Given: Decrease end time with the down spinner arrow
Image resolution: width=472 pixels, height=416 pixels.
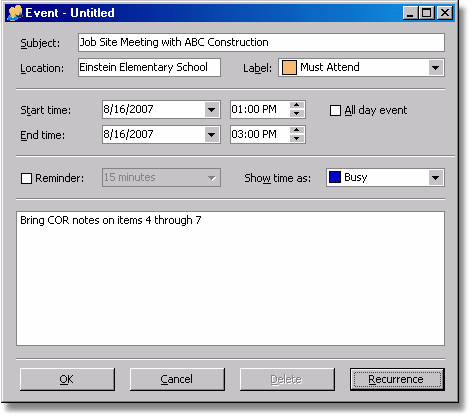Looking at the screenshot, I should pos(296,139).
